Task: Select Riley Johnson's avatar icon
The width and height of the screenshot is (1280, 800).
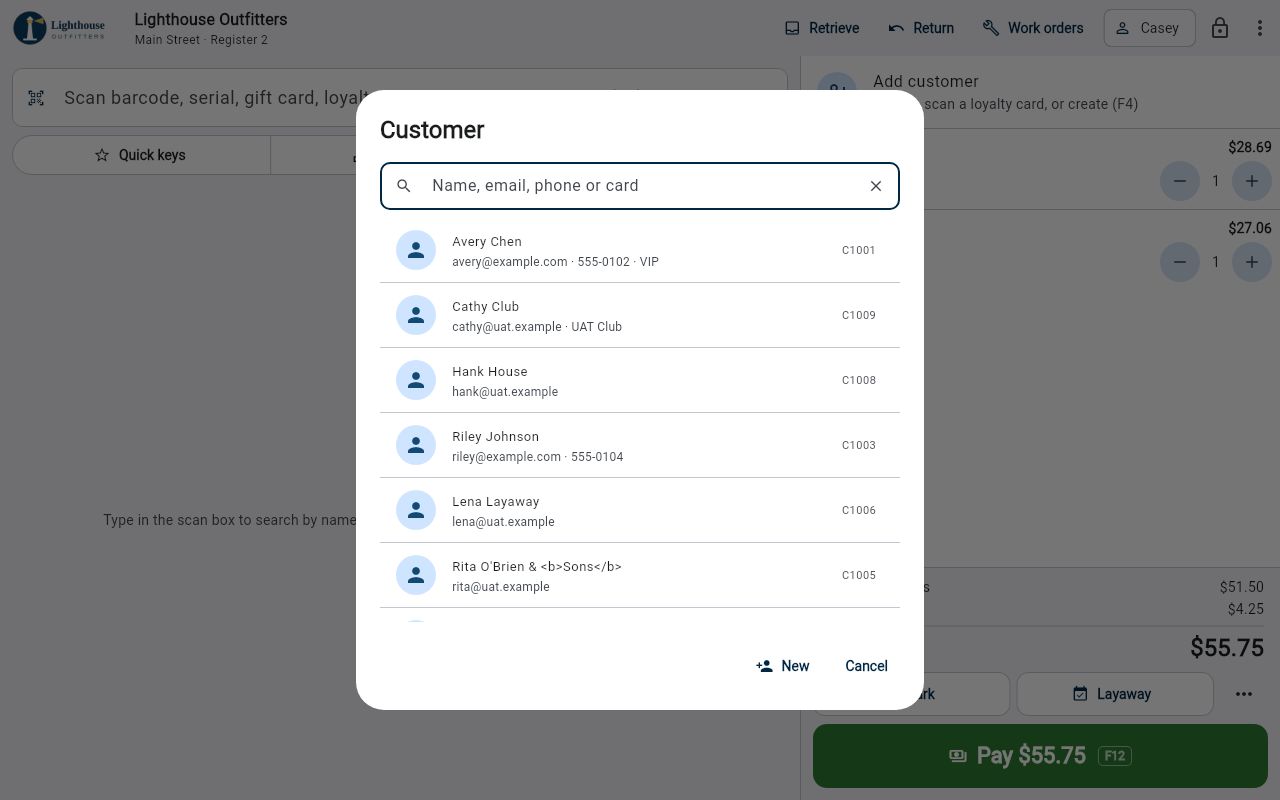Action: (x=416, y=445)
